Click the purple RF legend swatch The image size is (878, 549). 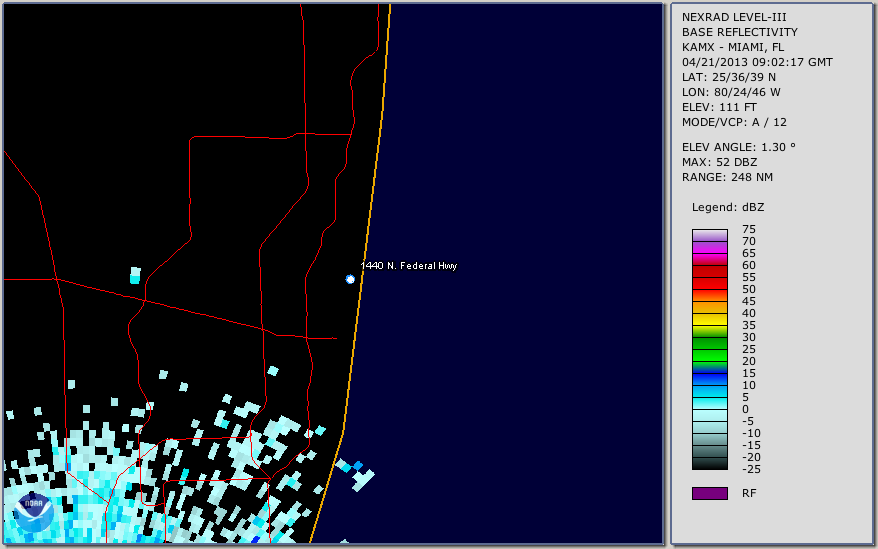[x=709, y=493]
